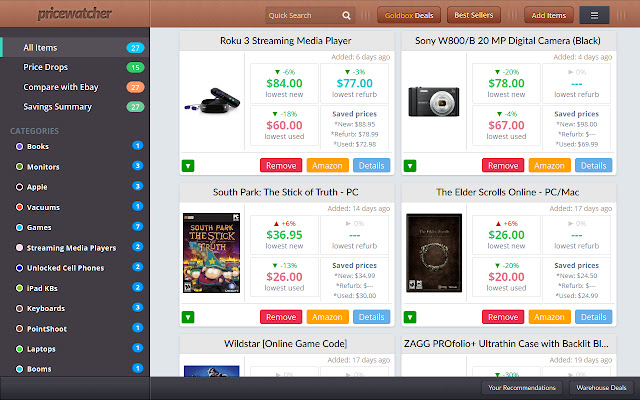View Details for Sony W800/B camera
The image size is (640, 400).
click(593, 165)
